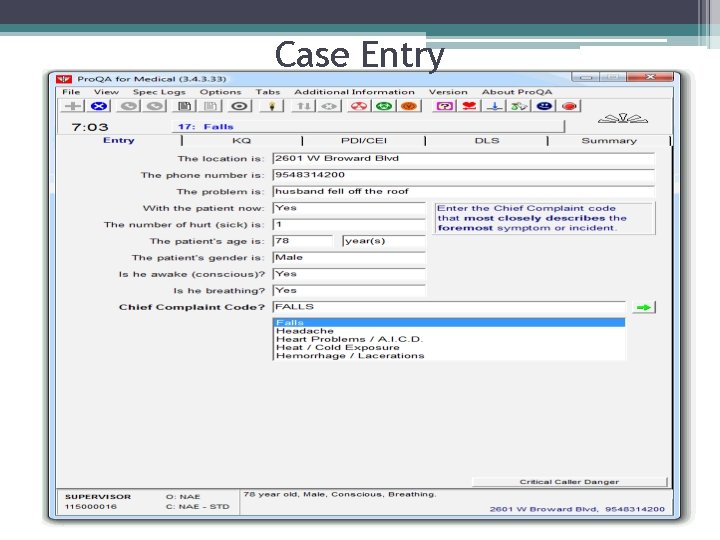The width and height of the screenshot is (720, 540).
Task: Open the Tabs menu
Action: click(268, 92)
